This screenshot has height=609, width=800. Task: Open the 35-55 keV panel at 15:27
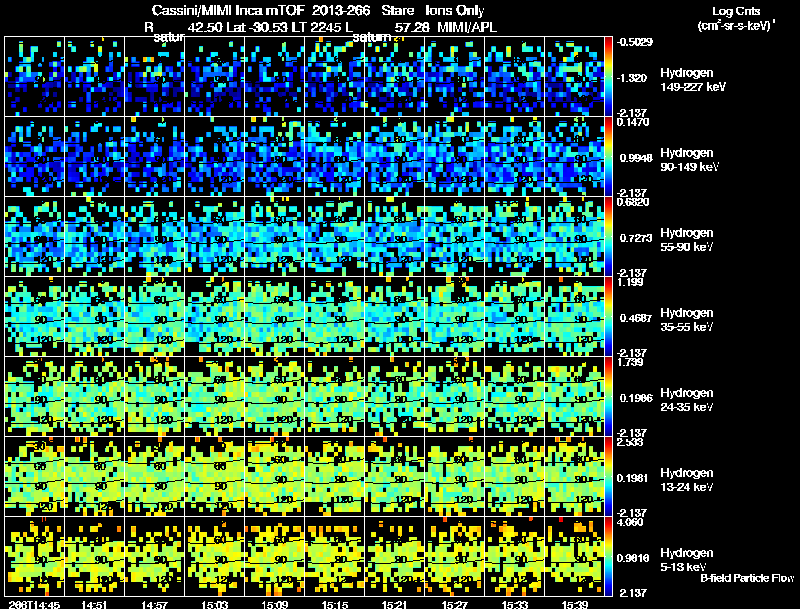click(455, 317)
